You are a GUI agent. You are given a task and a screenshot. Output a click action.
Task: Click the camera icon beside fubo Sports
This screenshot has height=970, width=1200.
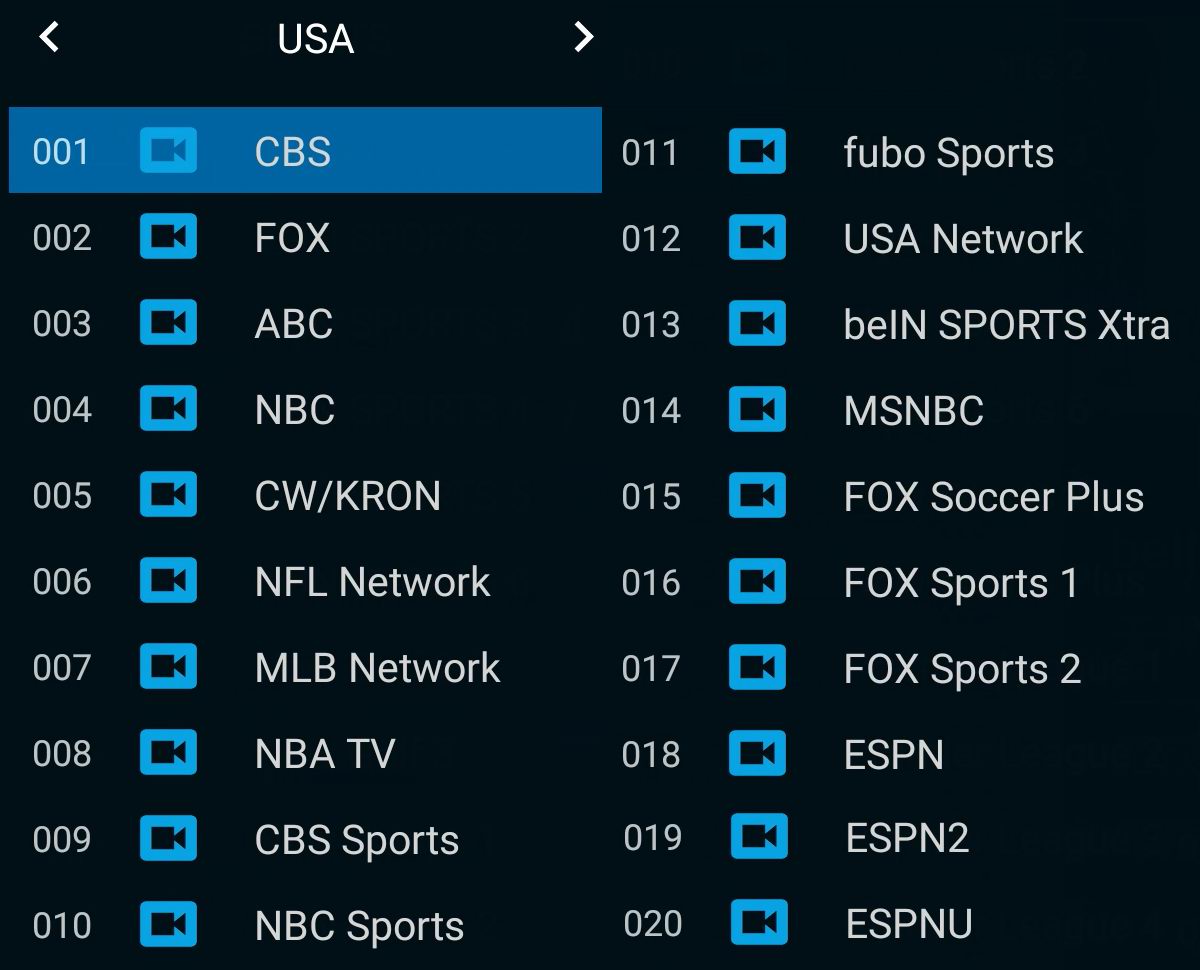(x=758, y=151)
